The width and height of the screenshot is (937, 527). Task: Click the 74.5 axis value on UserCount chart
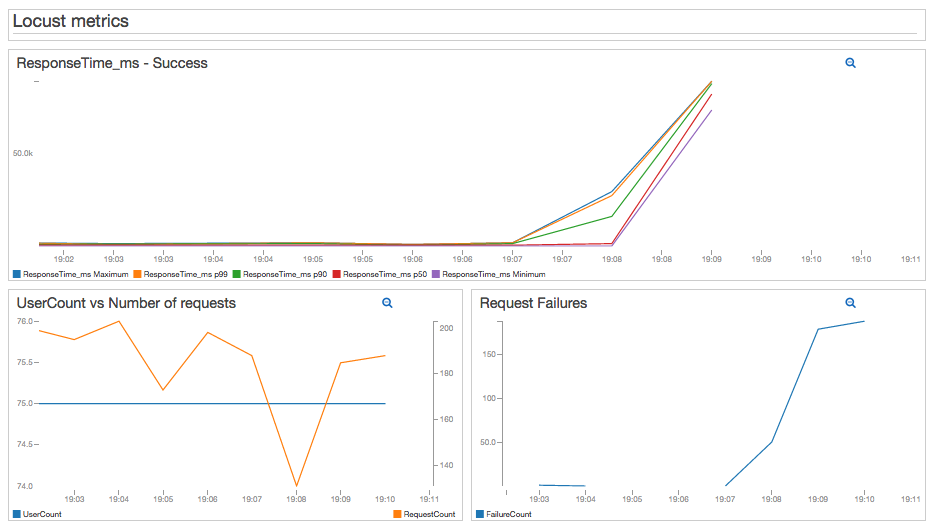[25, 444]
